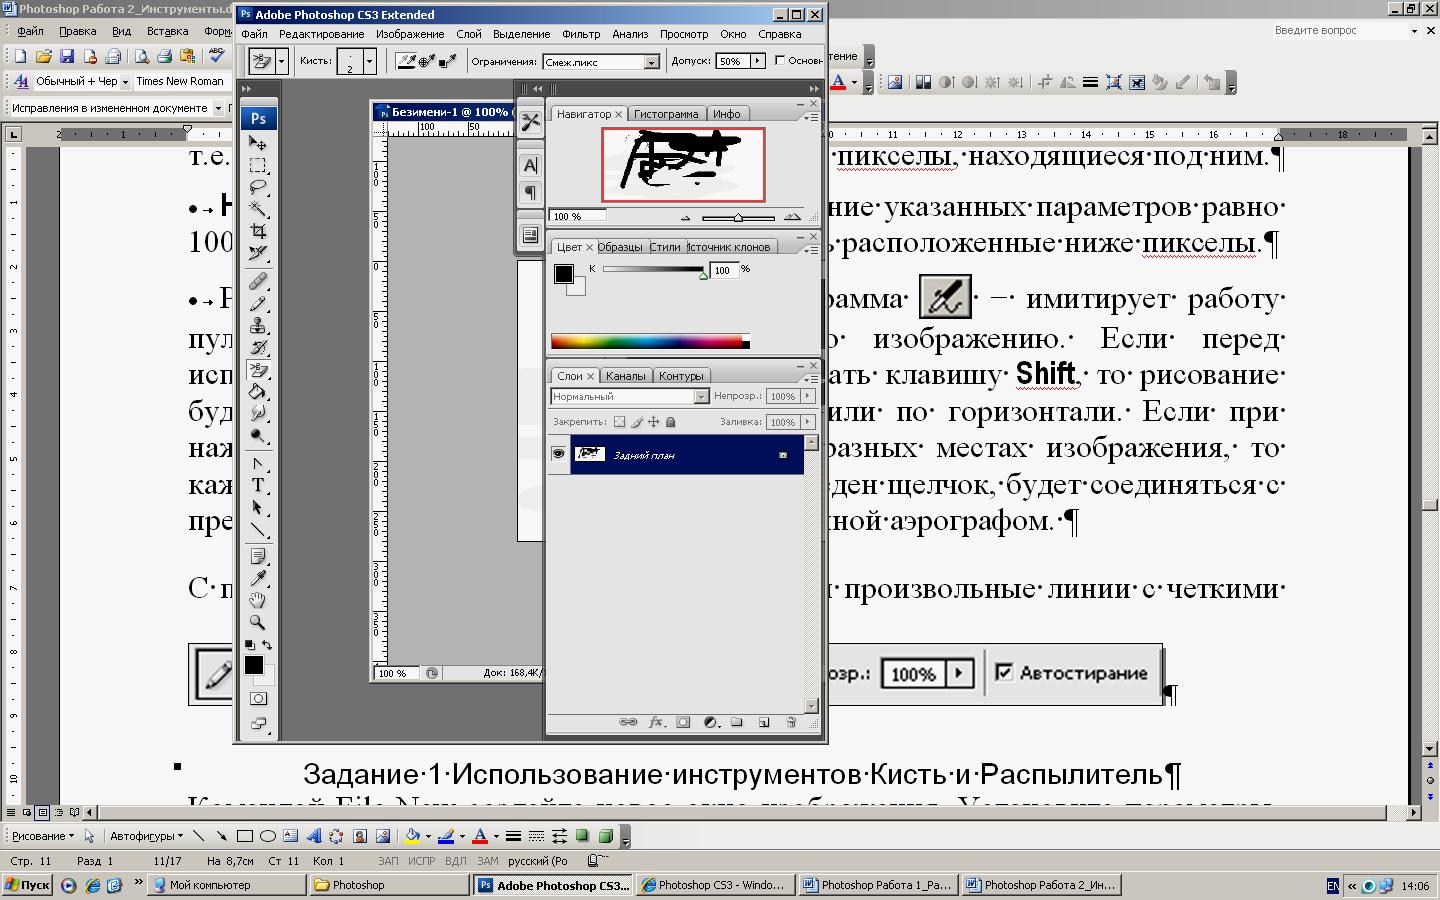
Task: Select the Crop tool
Action: tap(258, 231)
